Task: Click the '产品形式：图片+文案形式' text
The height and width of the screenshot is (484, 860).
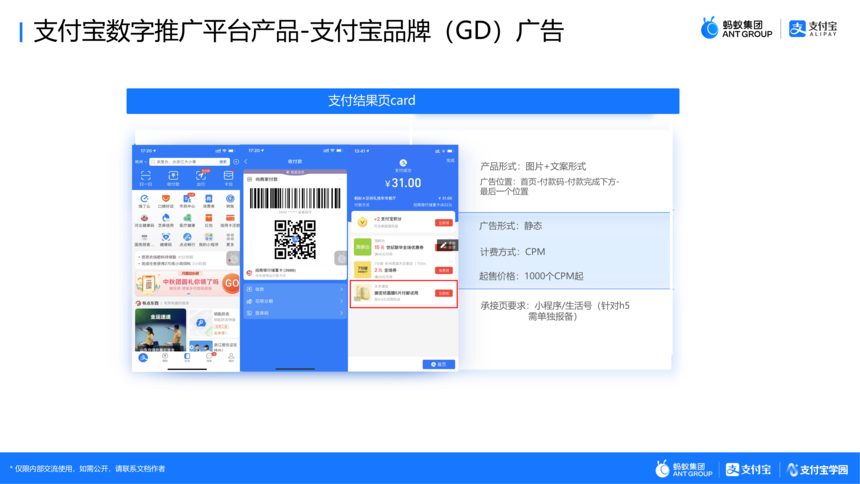Action: coord(533,166)
